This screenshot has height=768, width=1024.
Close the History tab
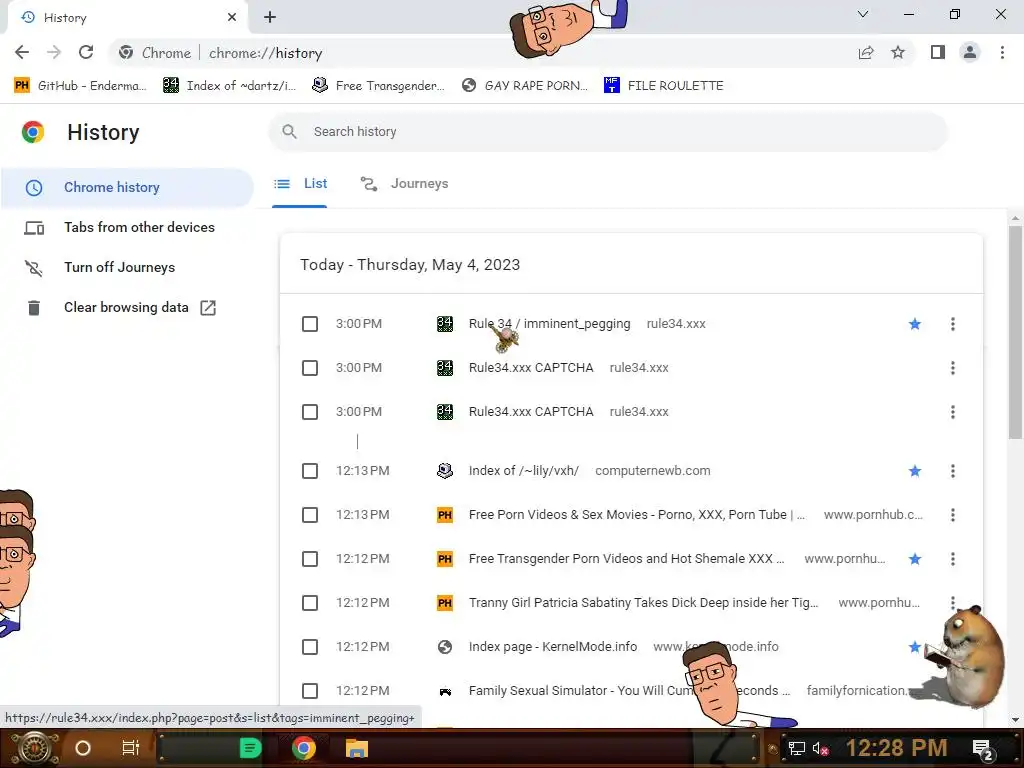232,18
